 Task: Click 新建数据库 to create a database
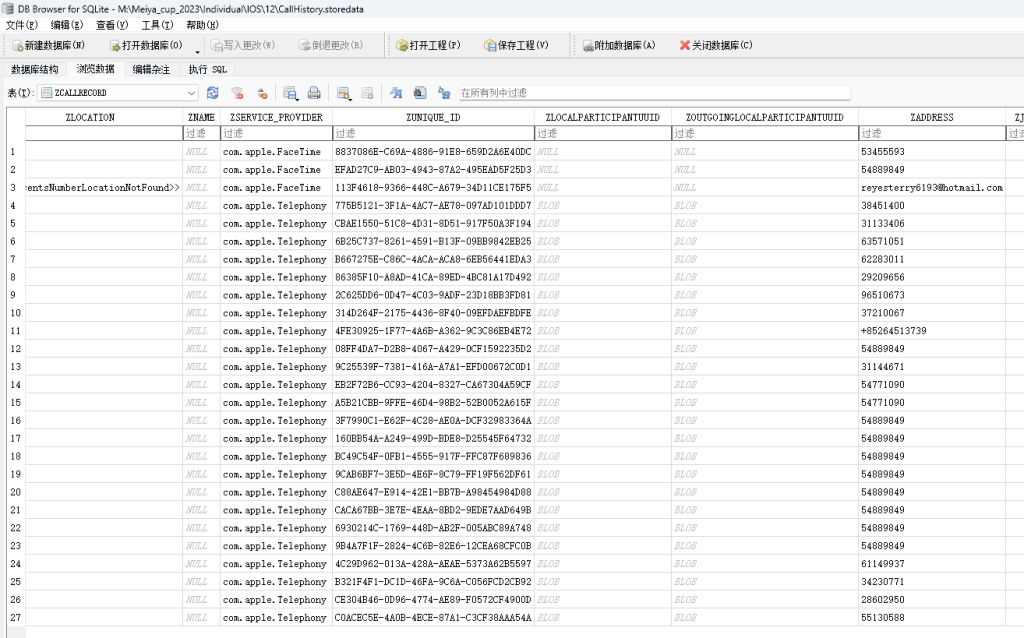click(x=48, y=45)
